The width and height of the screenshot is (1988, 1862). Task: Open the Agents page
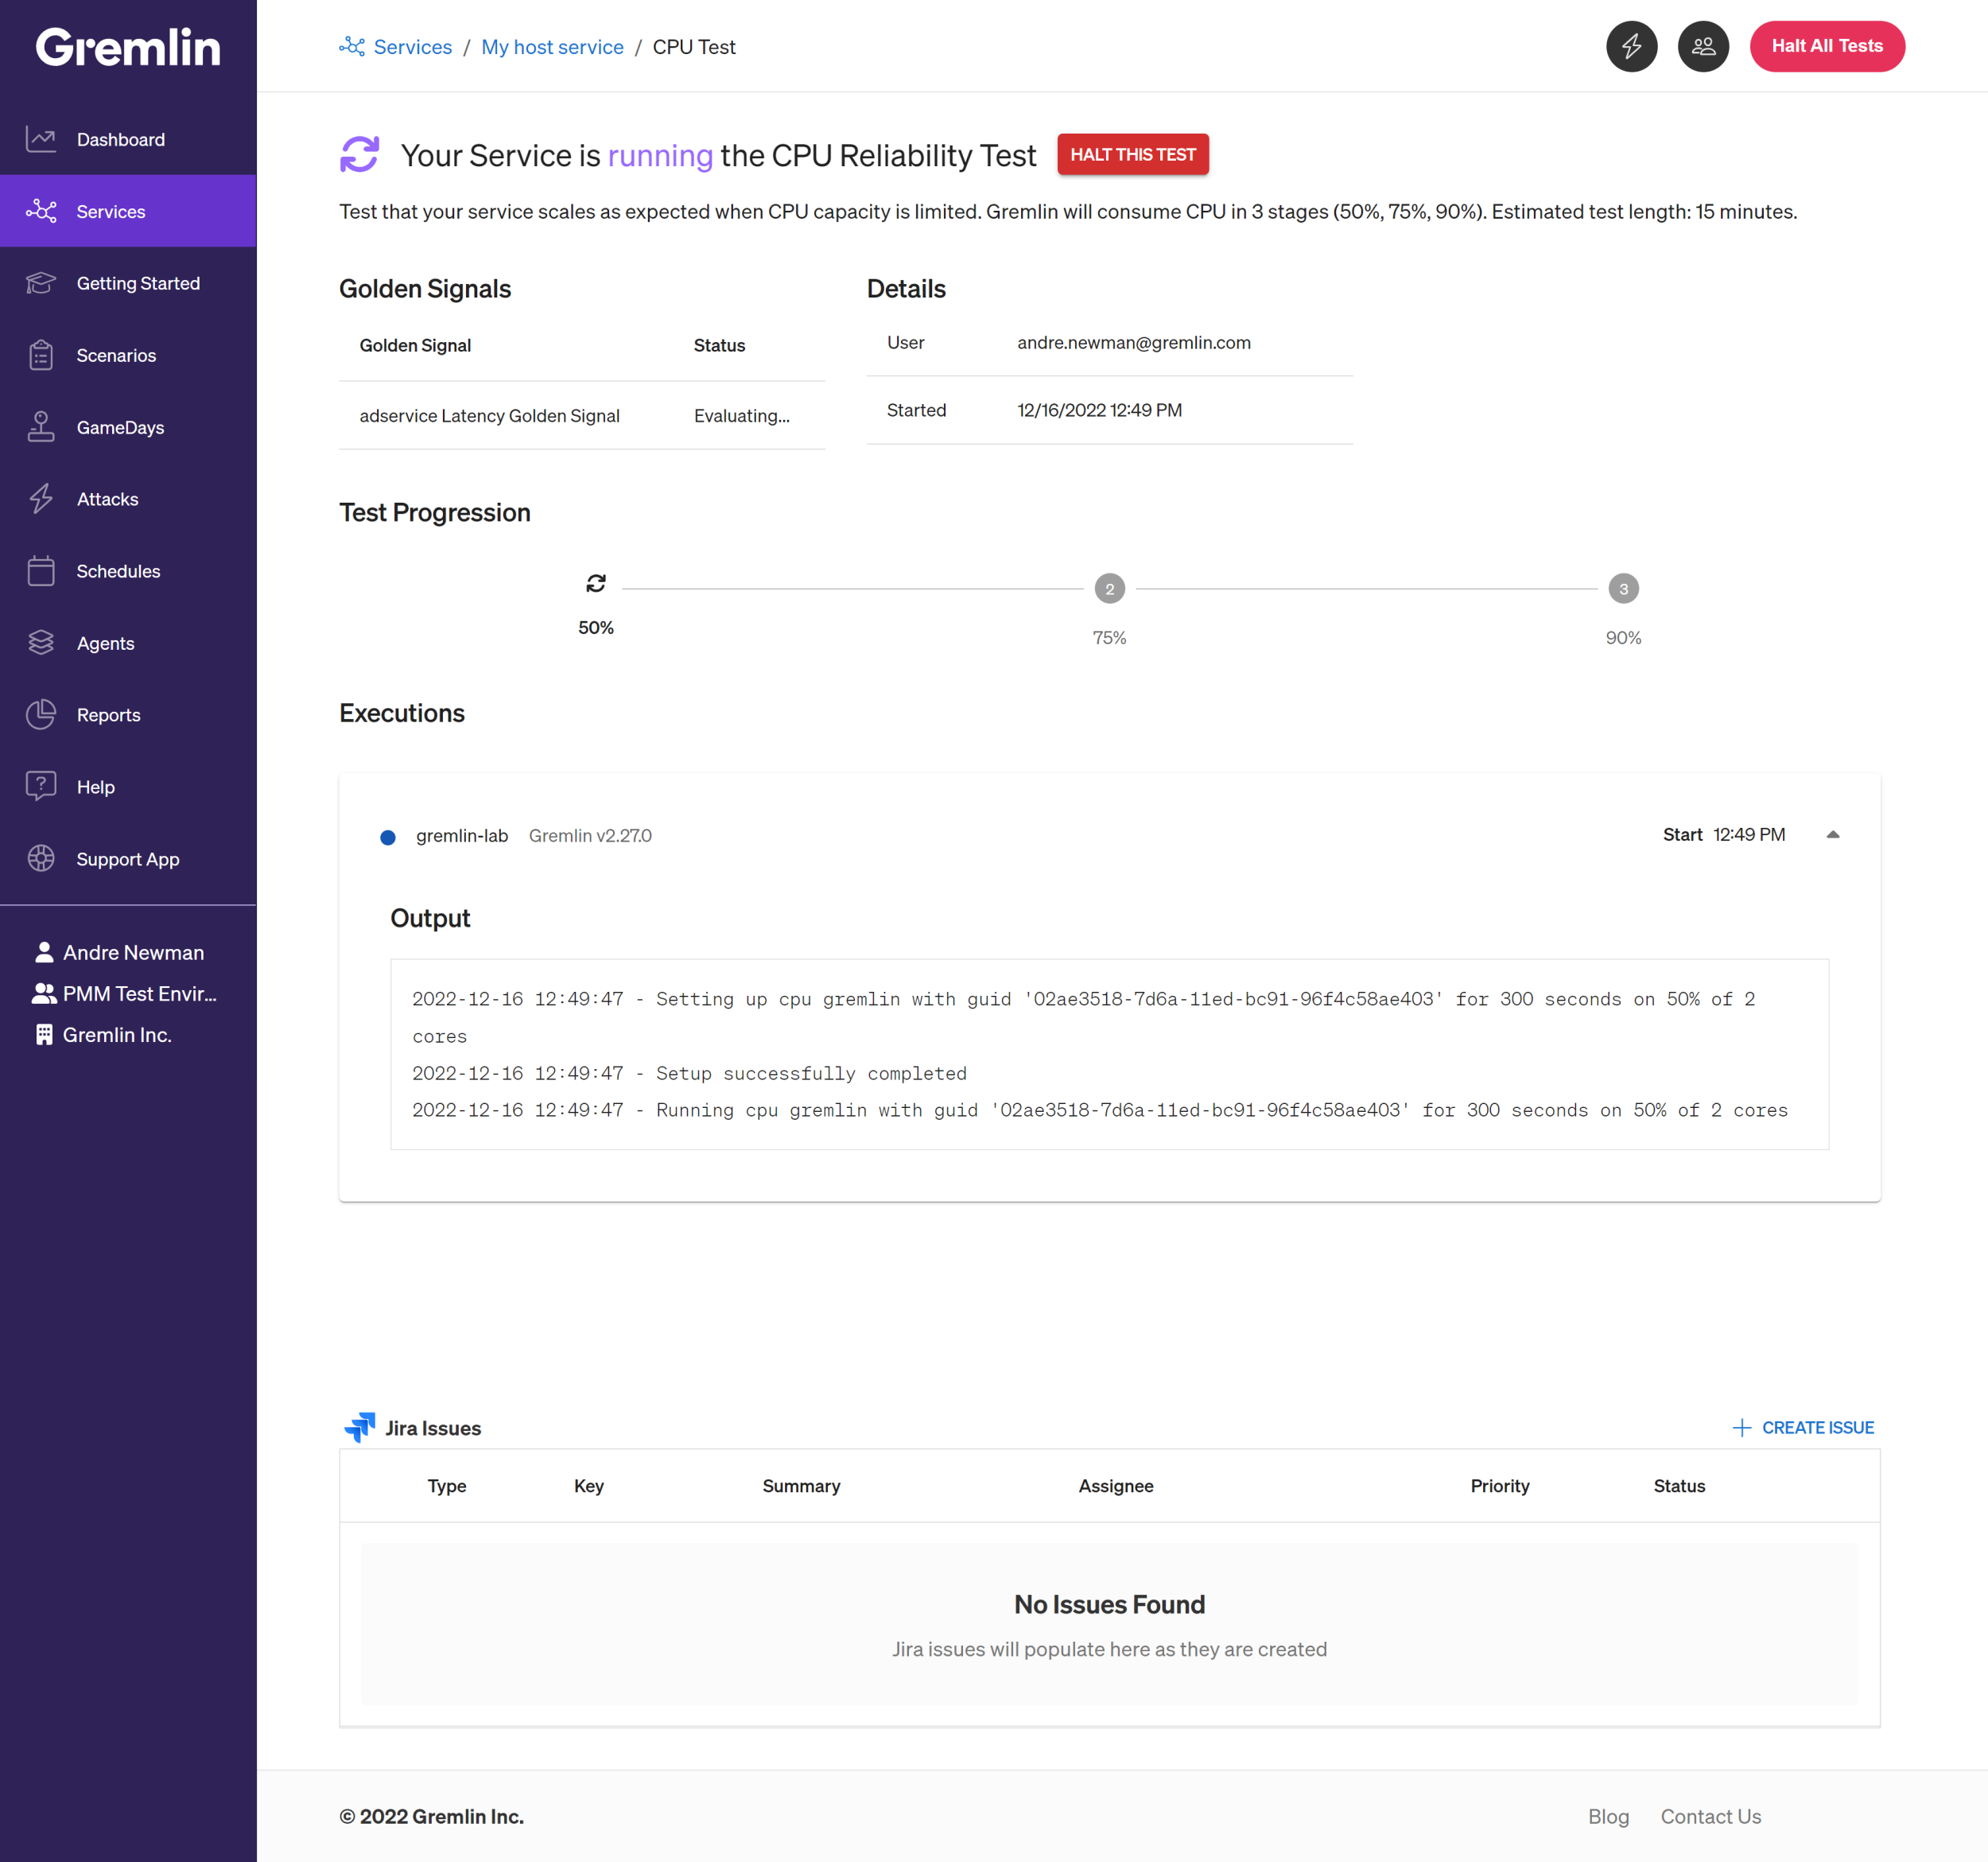click(x=128, y=643)
